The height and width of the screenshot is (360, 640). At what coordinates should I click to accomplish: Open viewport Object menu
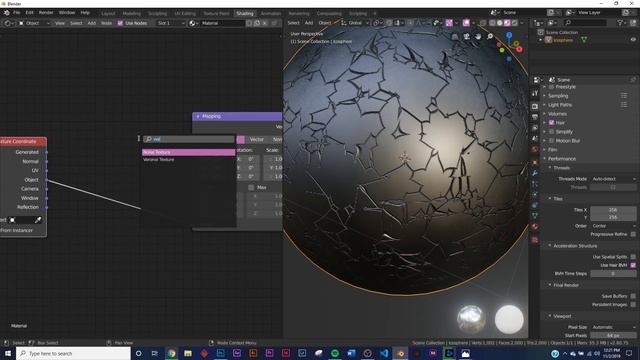[325, 23]
